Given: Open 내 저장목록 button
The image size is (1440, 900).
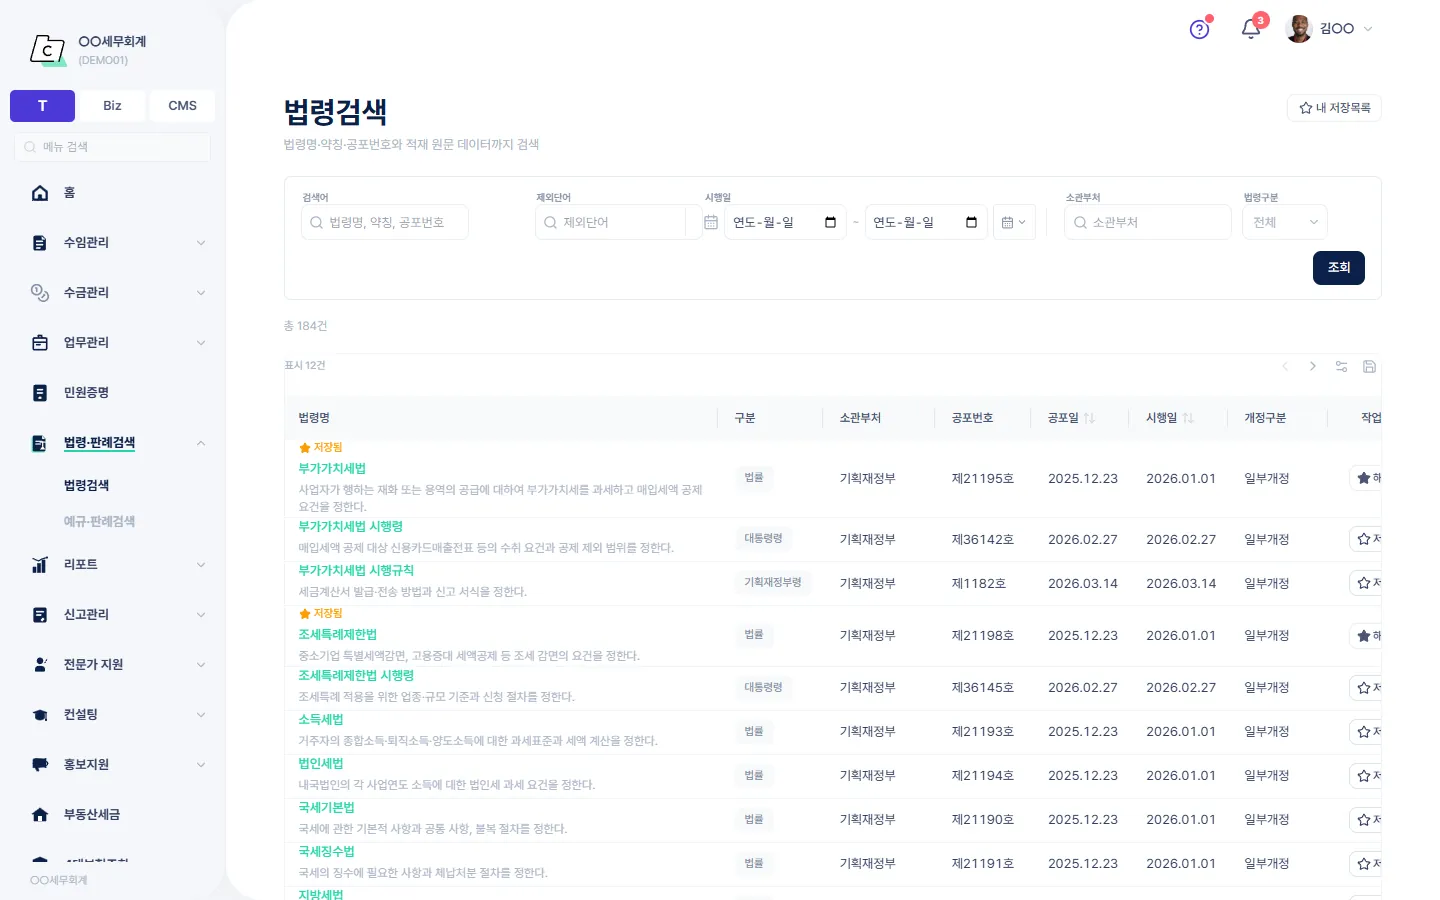Looking at the screenshot, I should tap(1334, 108).
